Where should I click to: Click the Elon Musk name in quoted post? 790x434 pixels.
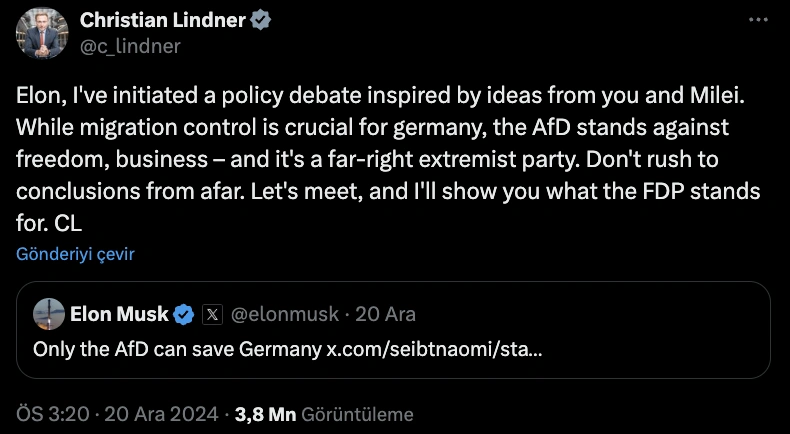coord(119,314)
